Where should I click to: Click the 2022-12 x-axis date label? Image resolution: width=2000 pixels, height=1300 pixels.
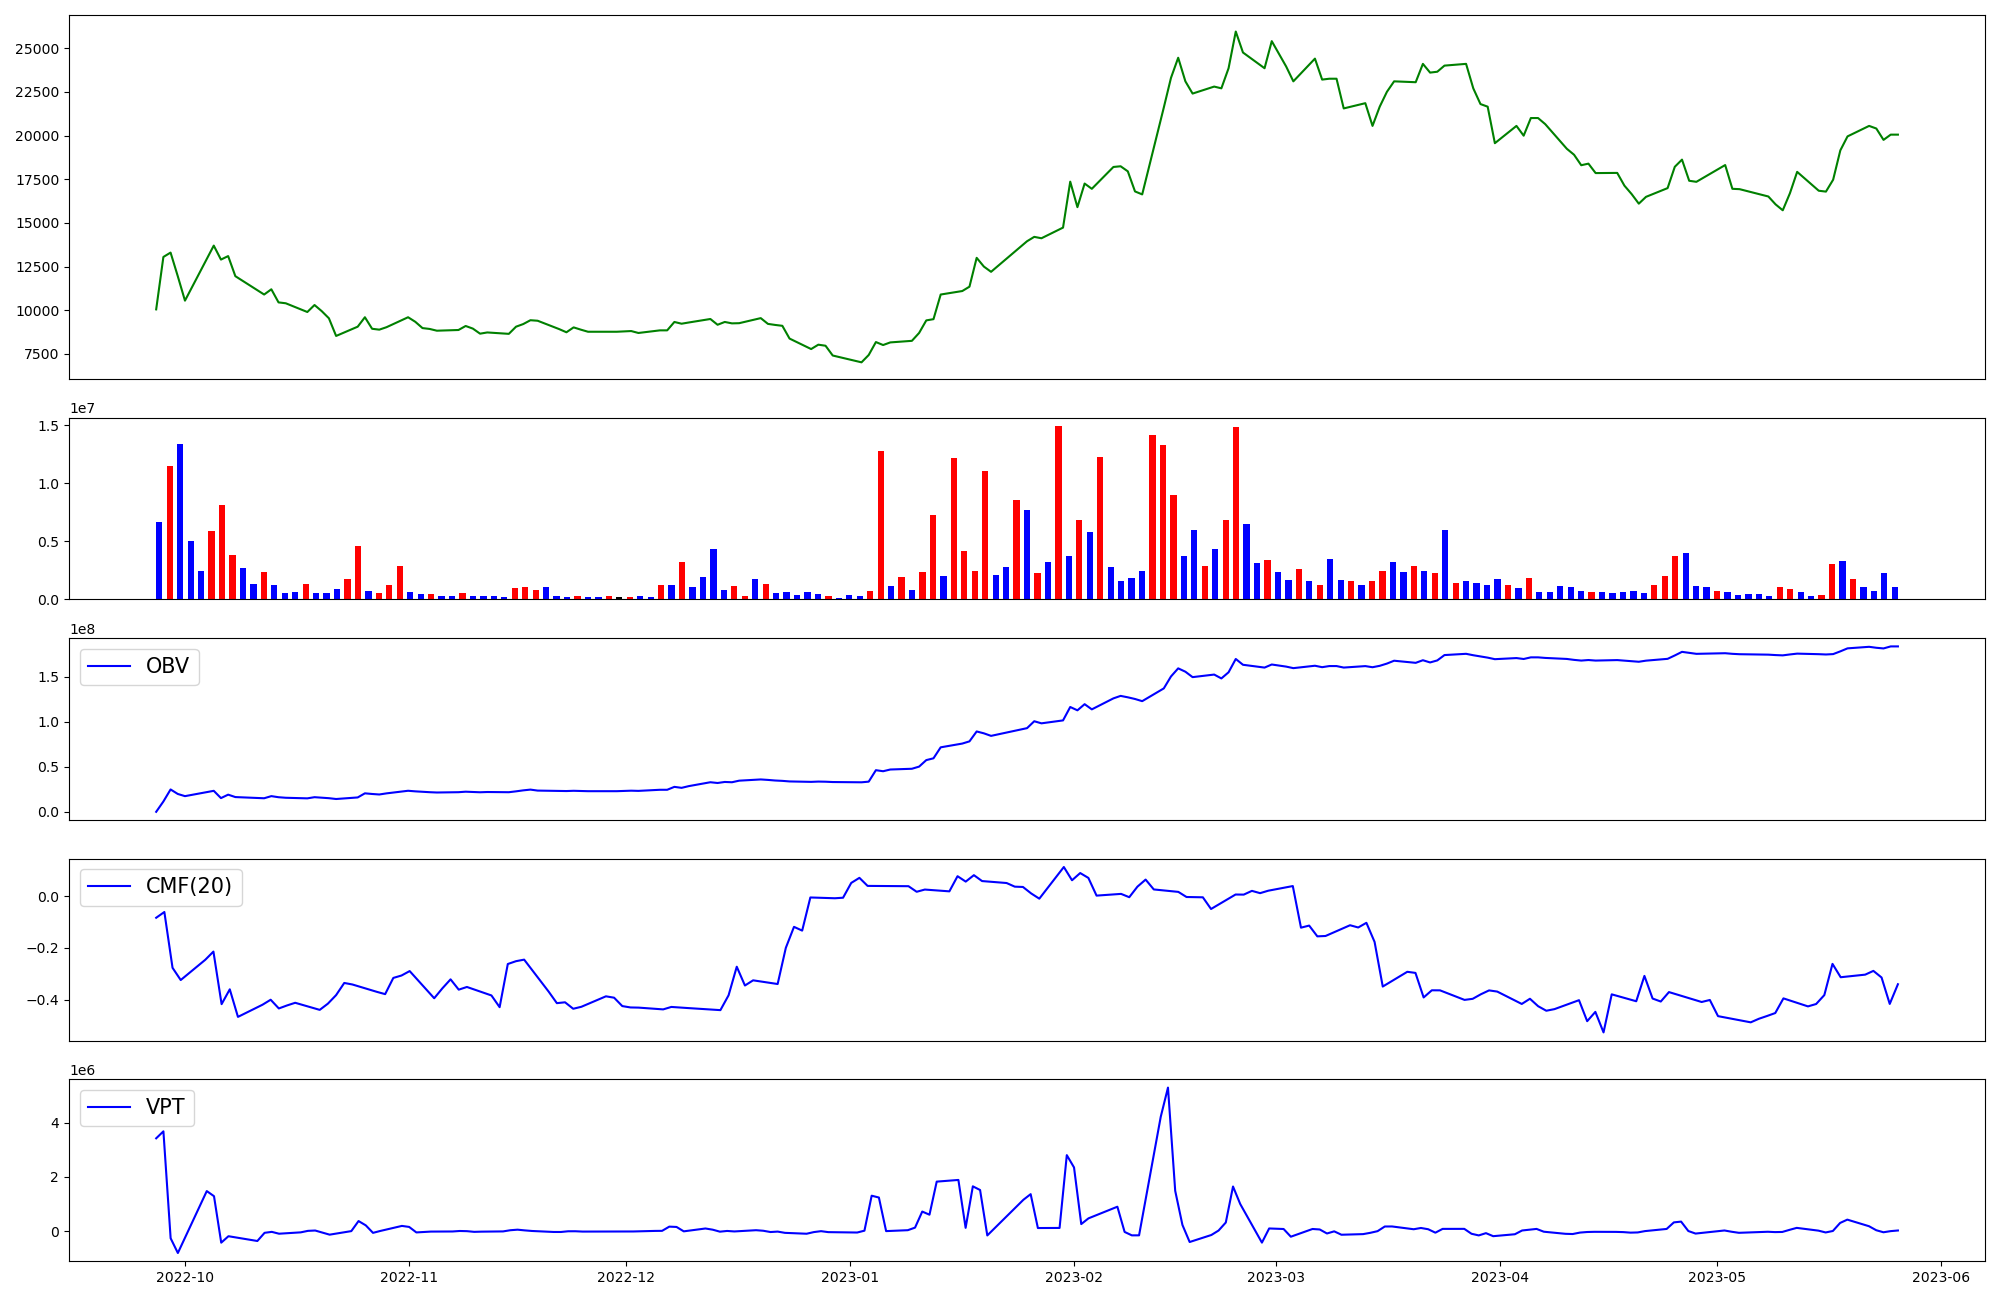click(626, 1277)
